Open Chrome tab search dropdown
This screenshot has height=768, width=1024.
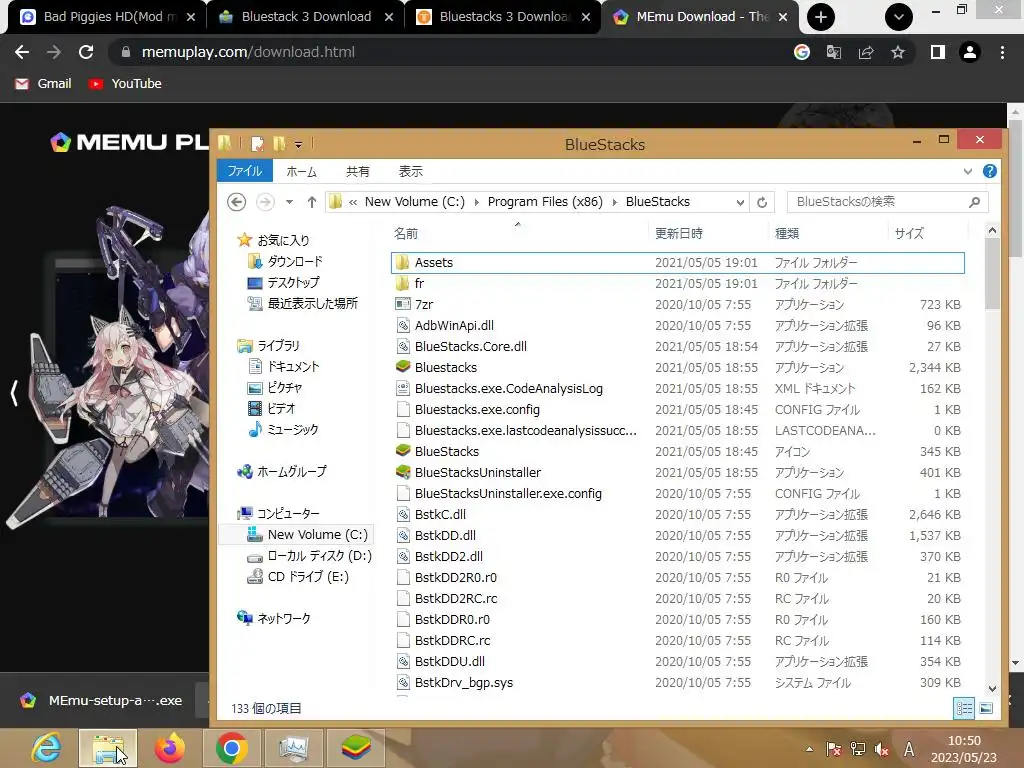tap(899, 17)
